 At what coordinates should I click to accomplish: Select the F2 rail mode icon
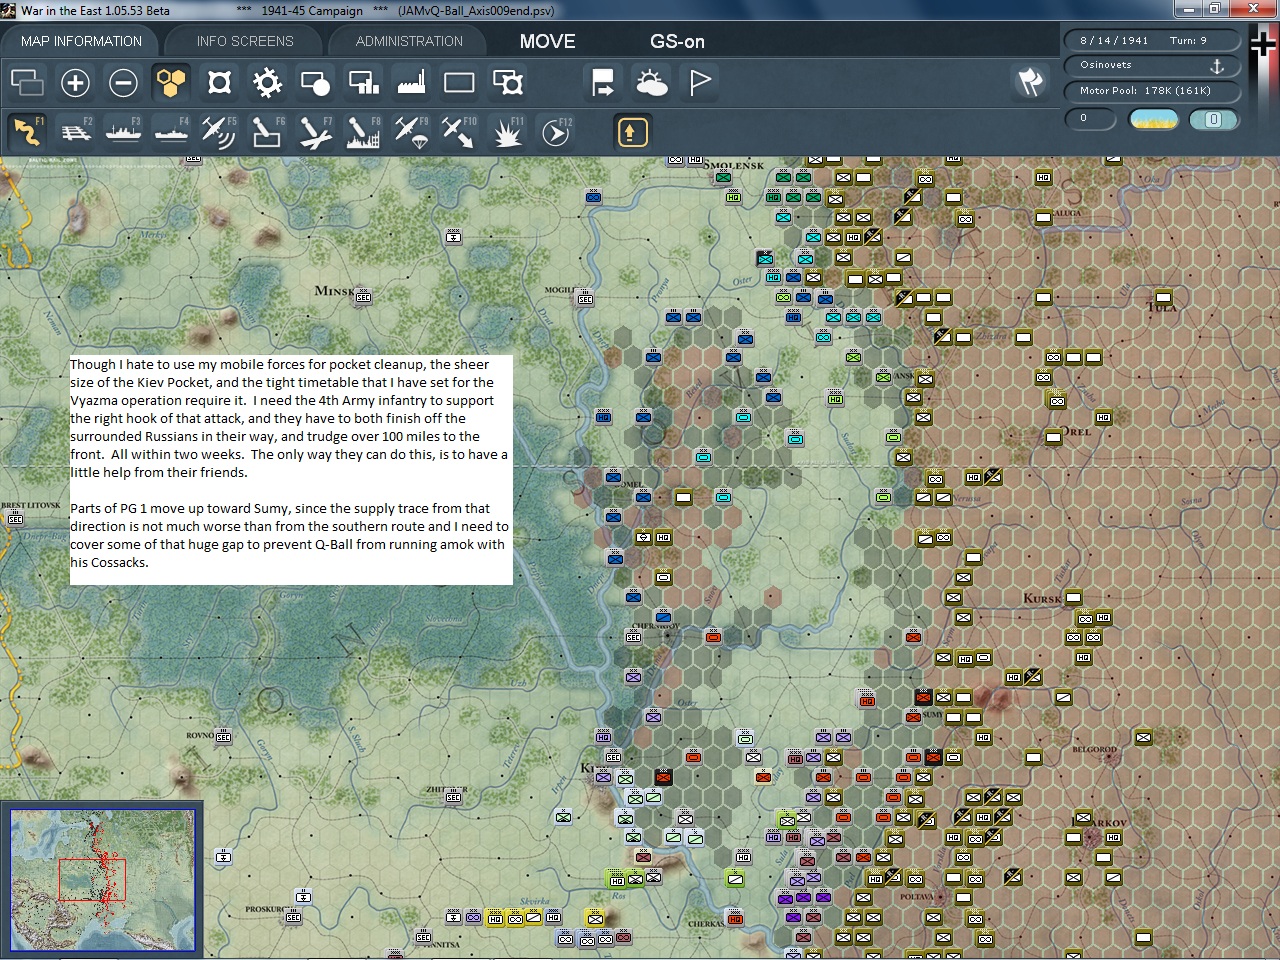pos(75,132)
